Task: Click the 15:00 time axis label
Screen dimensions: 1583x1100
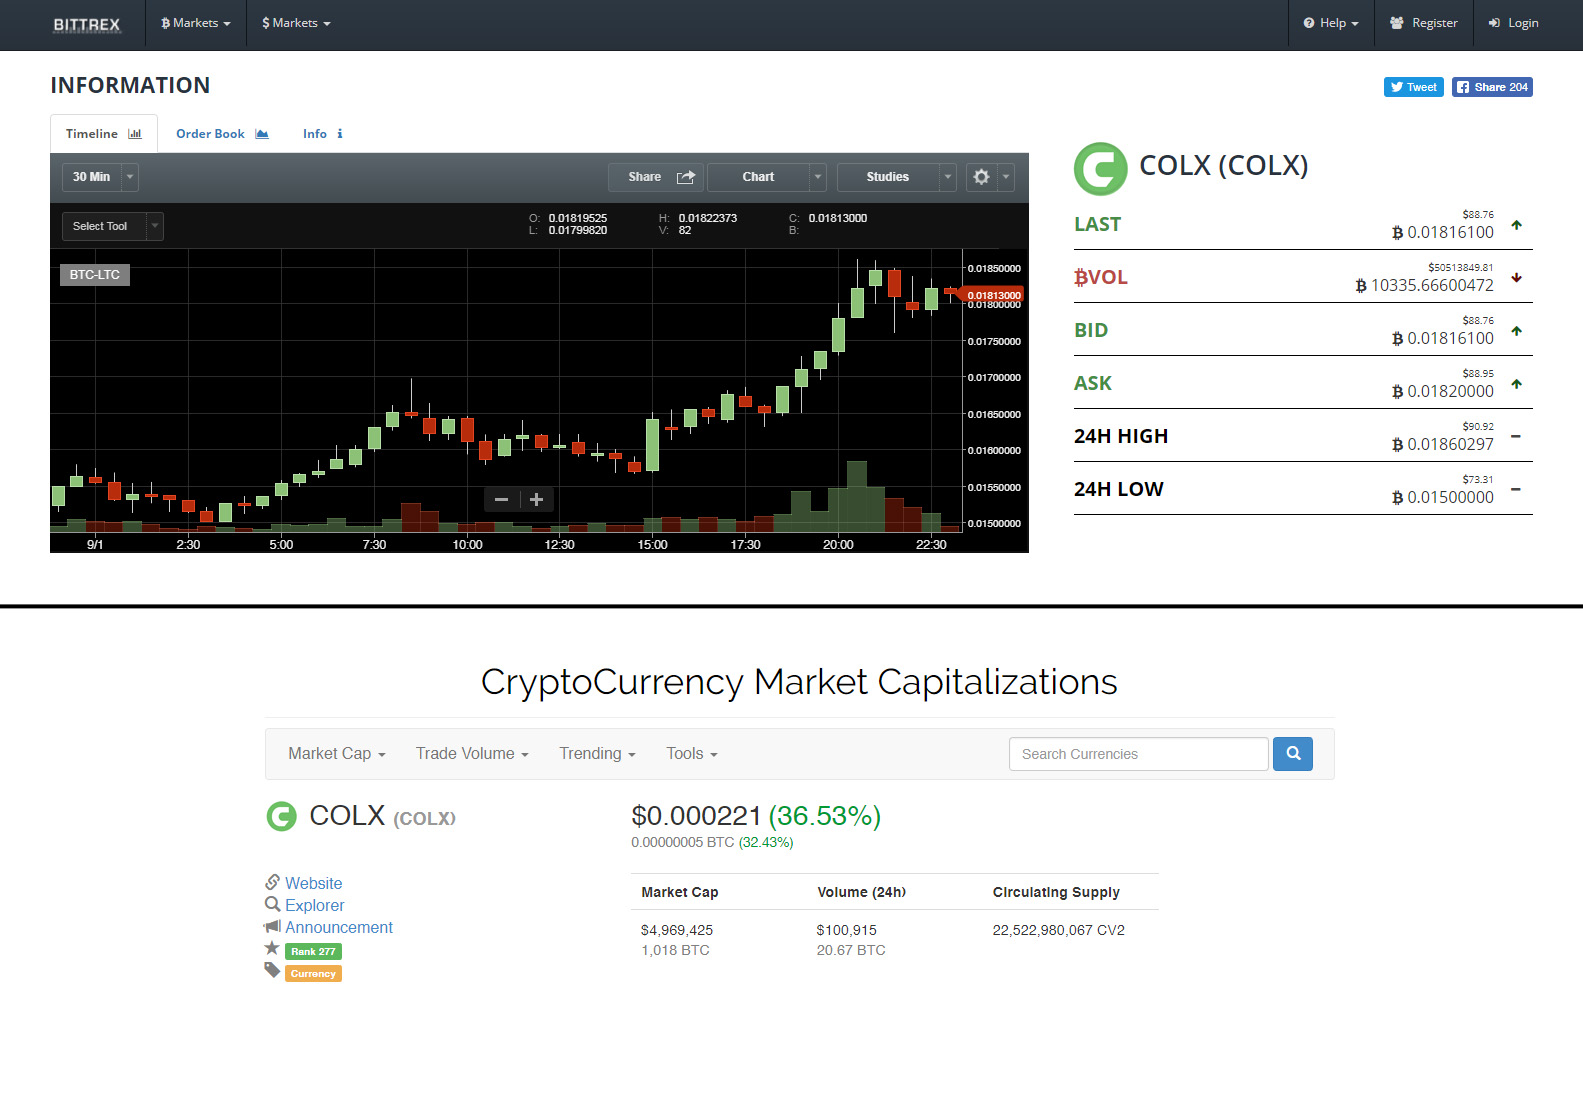Action: tap(652, 544)
